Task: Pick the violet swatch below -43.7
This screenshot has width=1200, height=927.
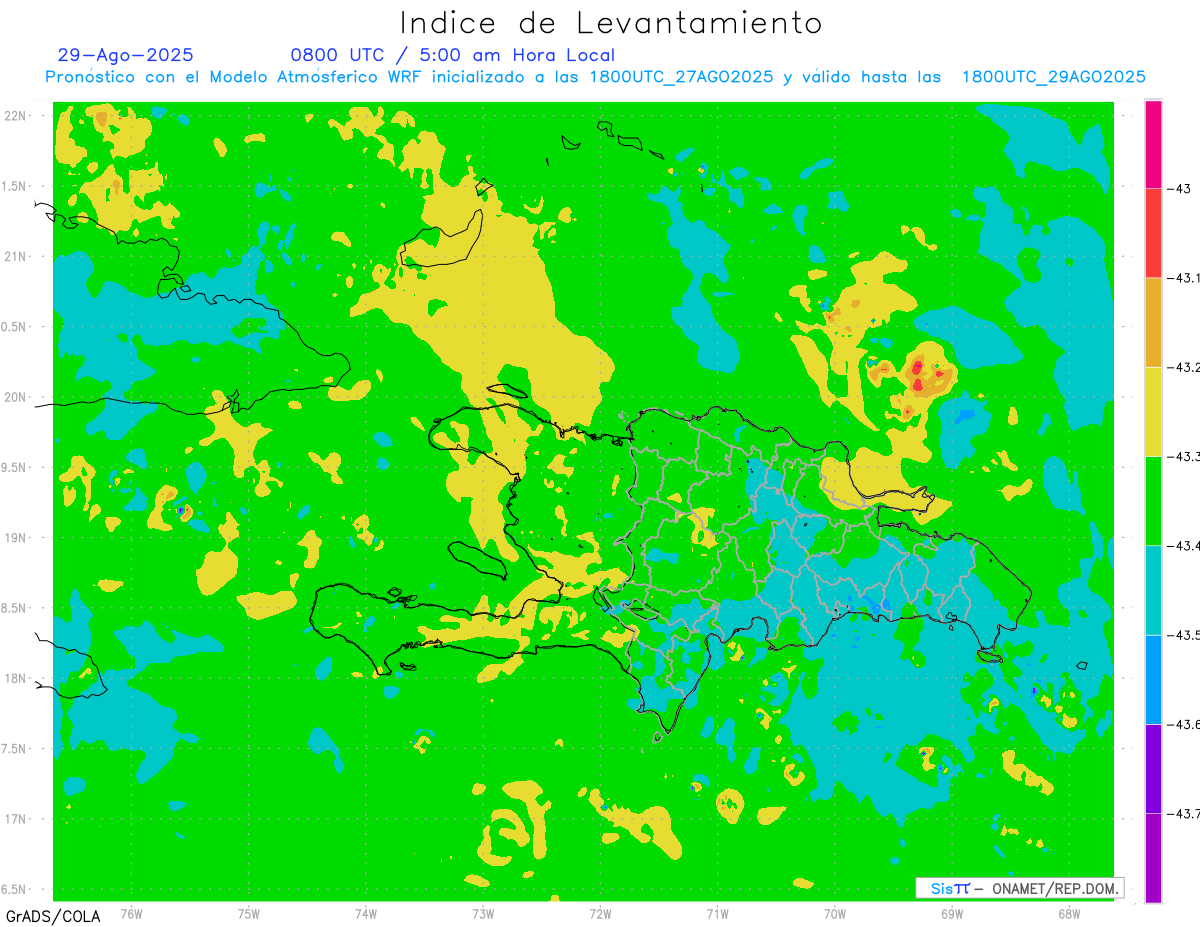Action: pyautogui.click(x=1153, y=858)
